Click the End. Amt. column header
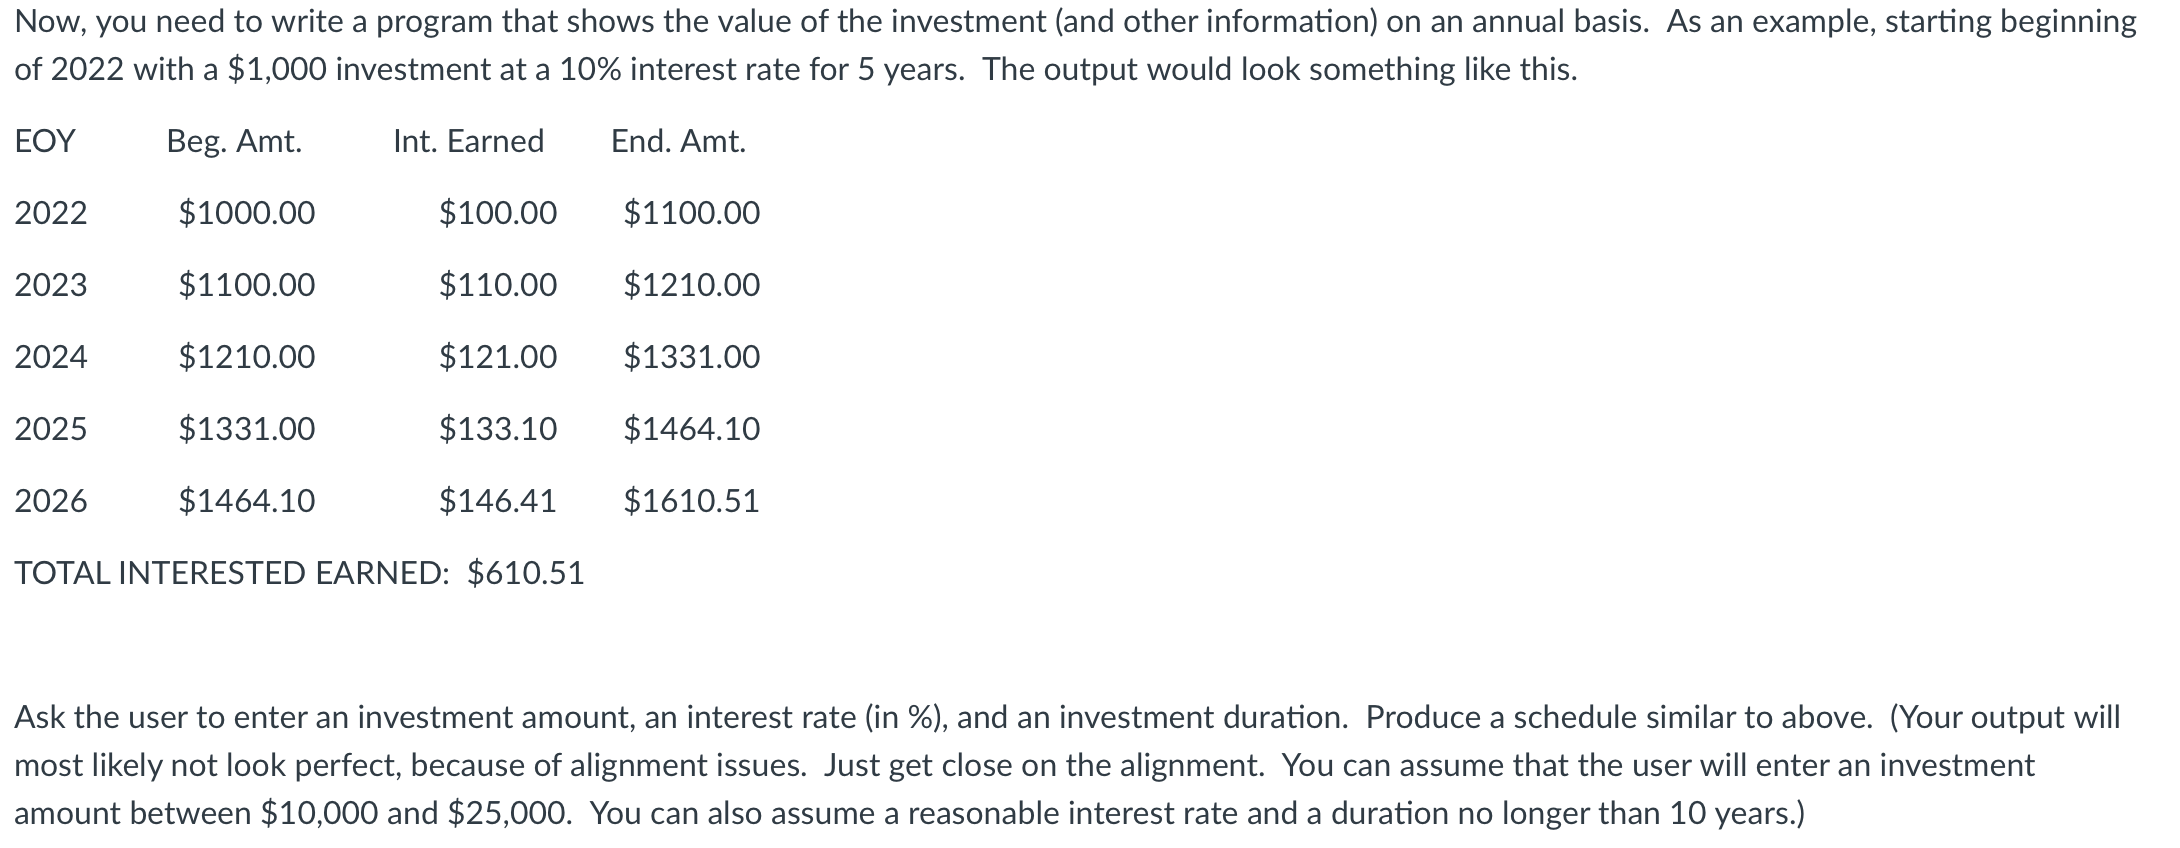 point(679,141)
